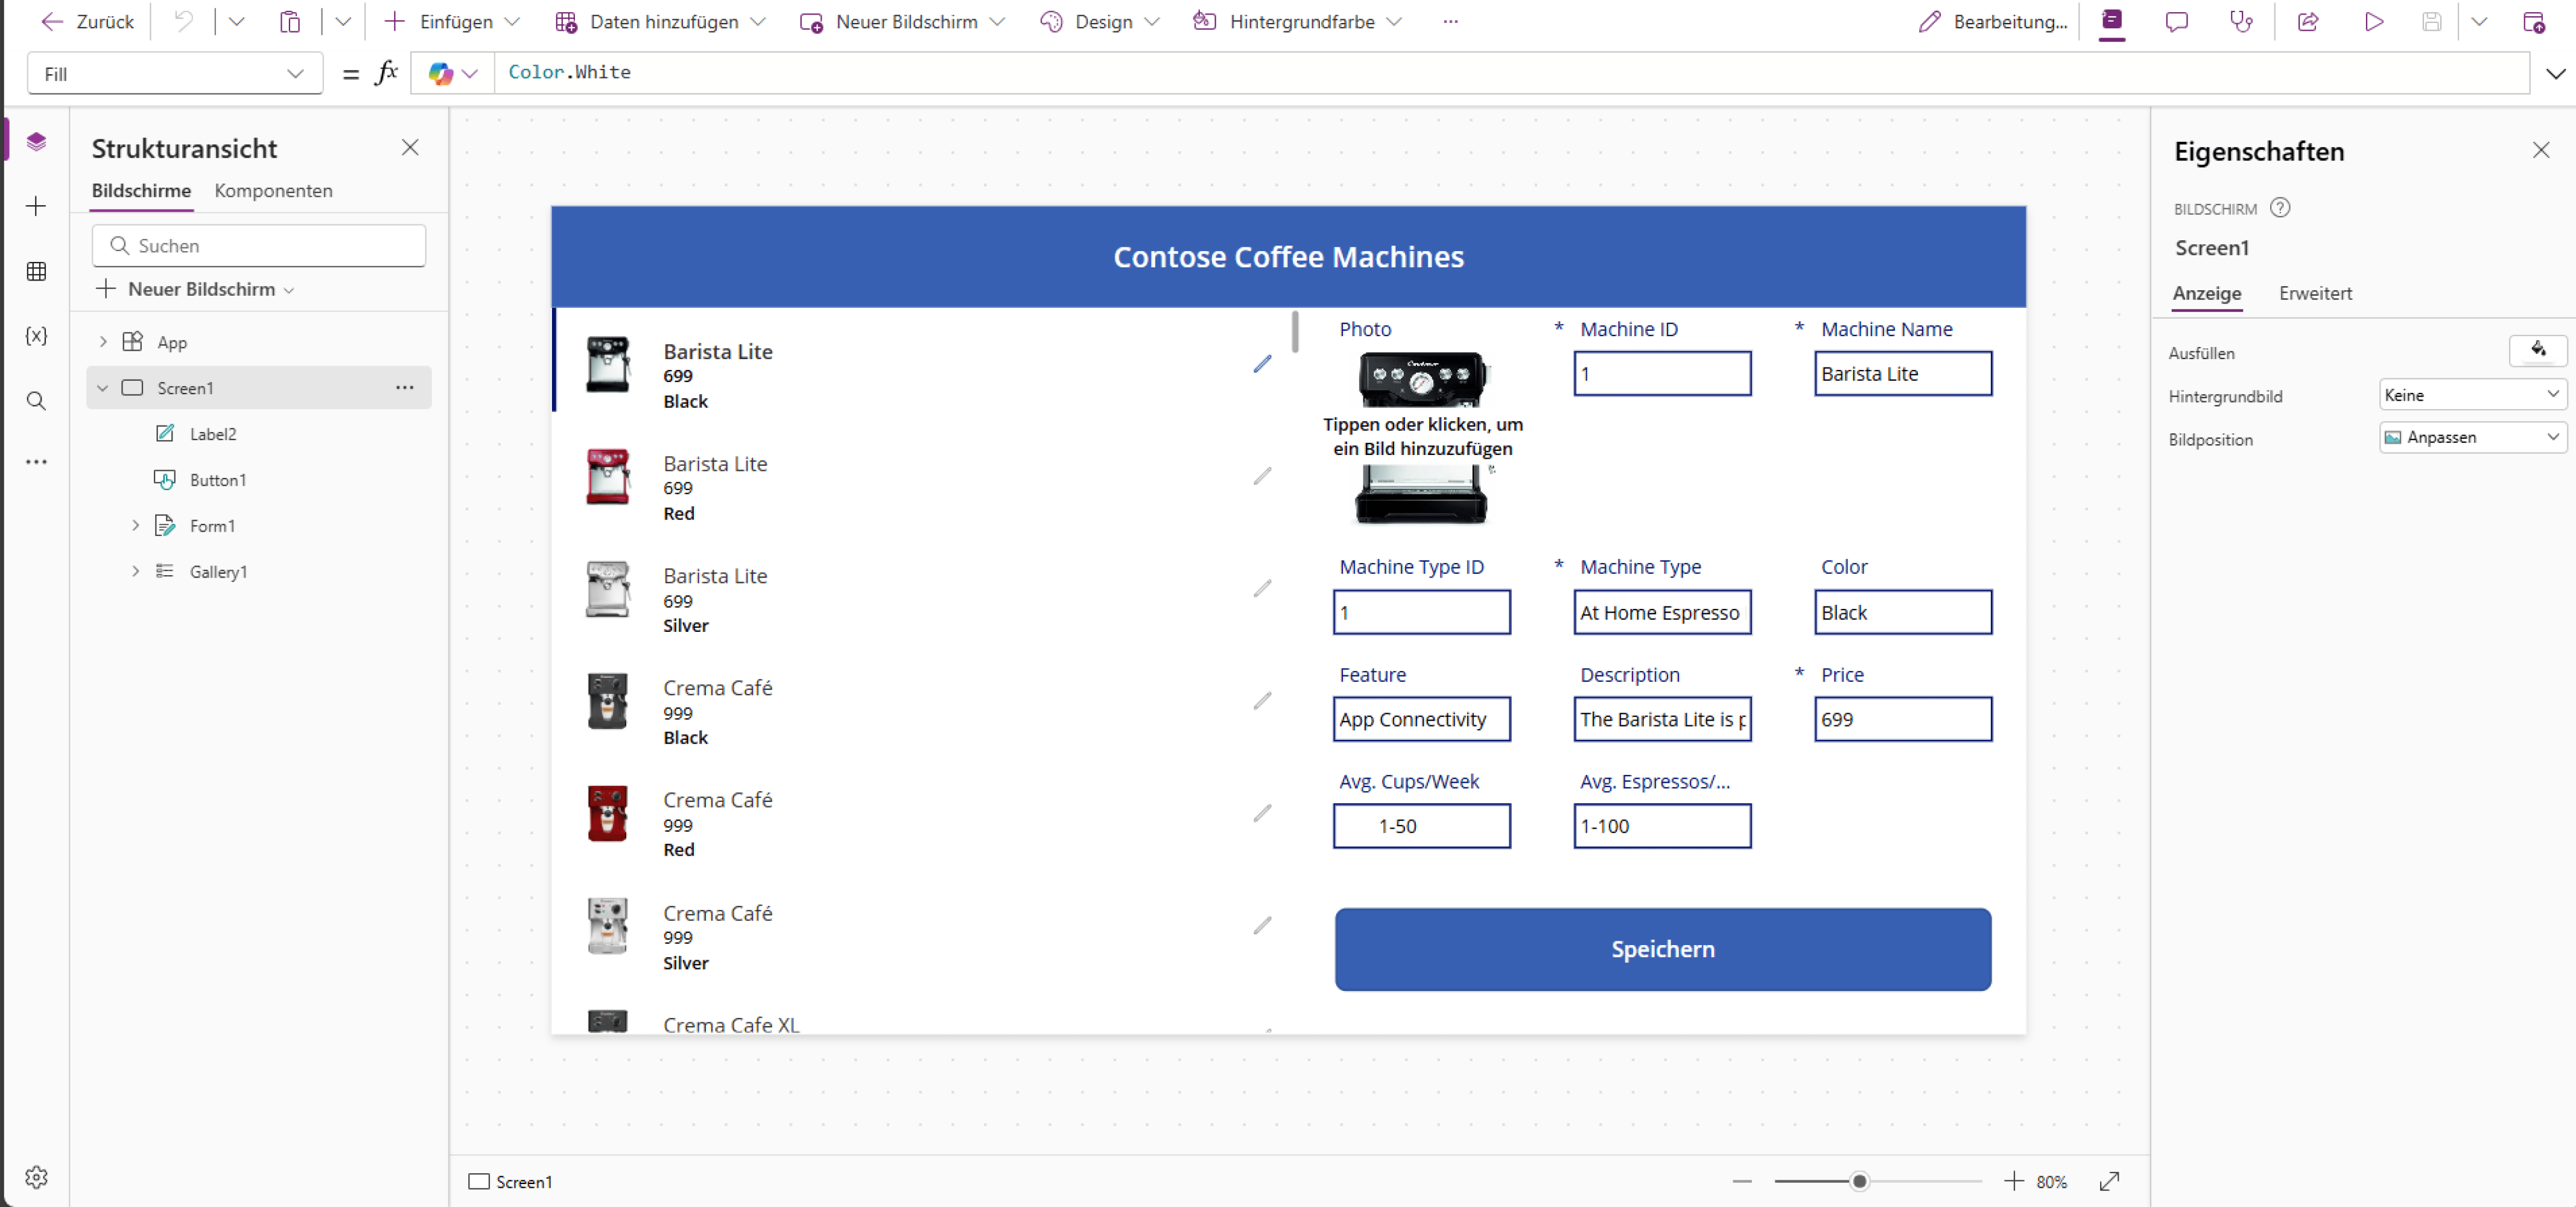Click the Search icon in left rail
Image resolution: width=2576 pixels, height=1207 pixels.
coord(36,401)
